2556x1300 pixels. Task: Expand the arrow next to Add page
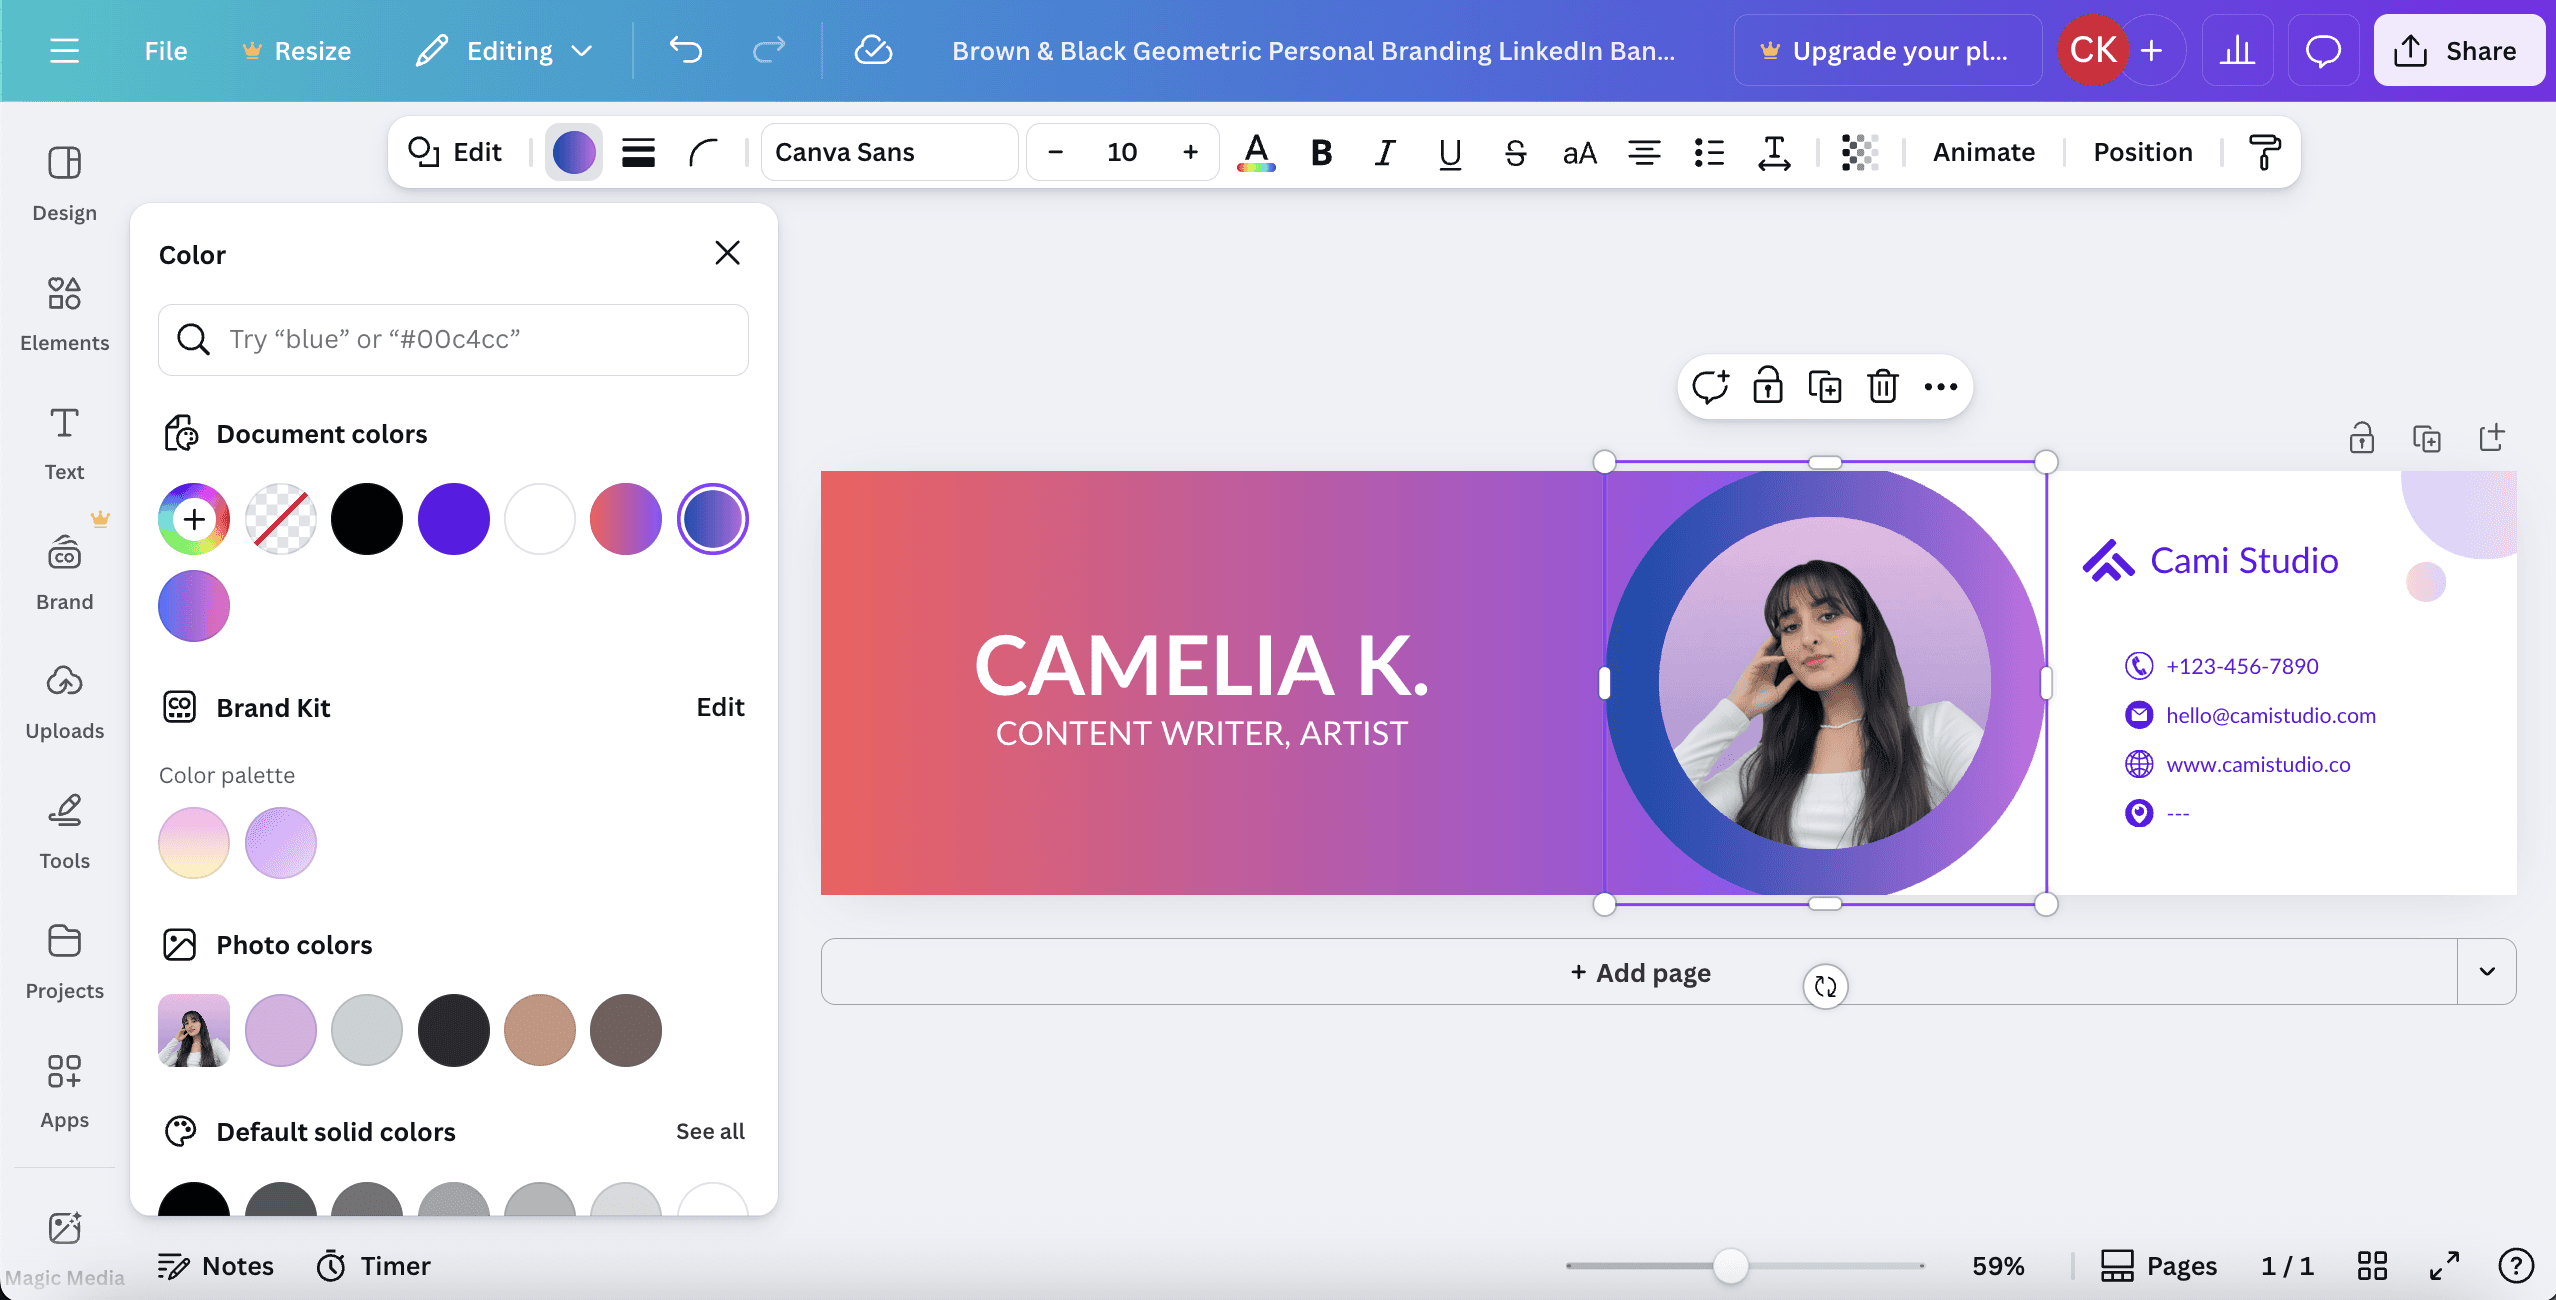2486,971
